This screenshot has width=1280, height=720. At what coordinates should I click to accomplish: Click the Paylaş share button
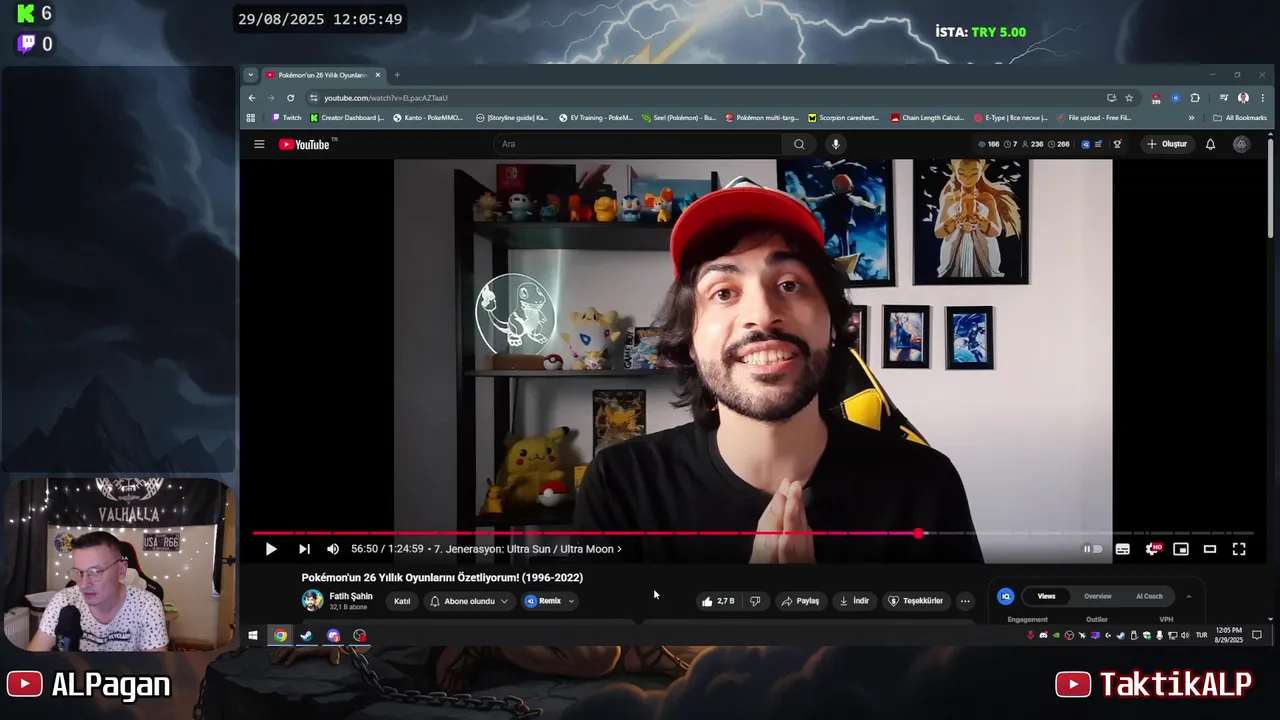[x=800, y=601]
